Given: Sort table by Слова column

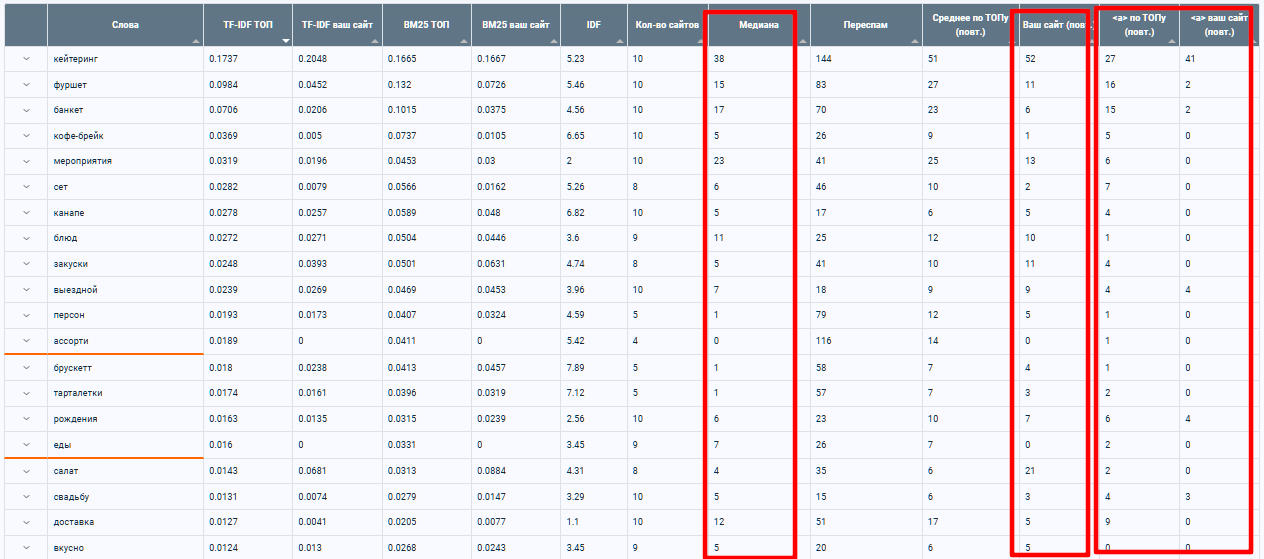Looking at the screenshot, I should pyautogui.click(x=125, y=24).
